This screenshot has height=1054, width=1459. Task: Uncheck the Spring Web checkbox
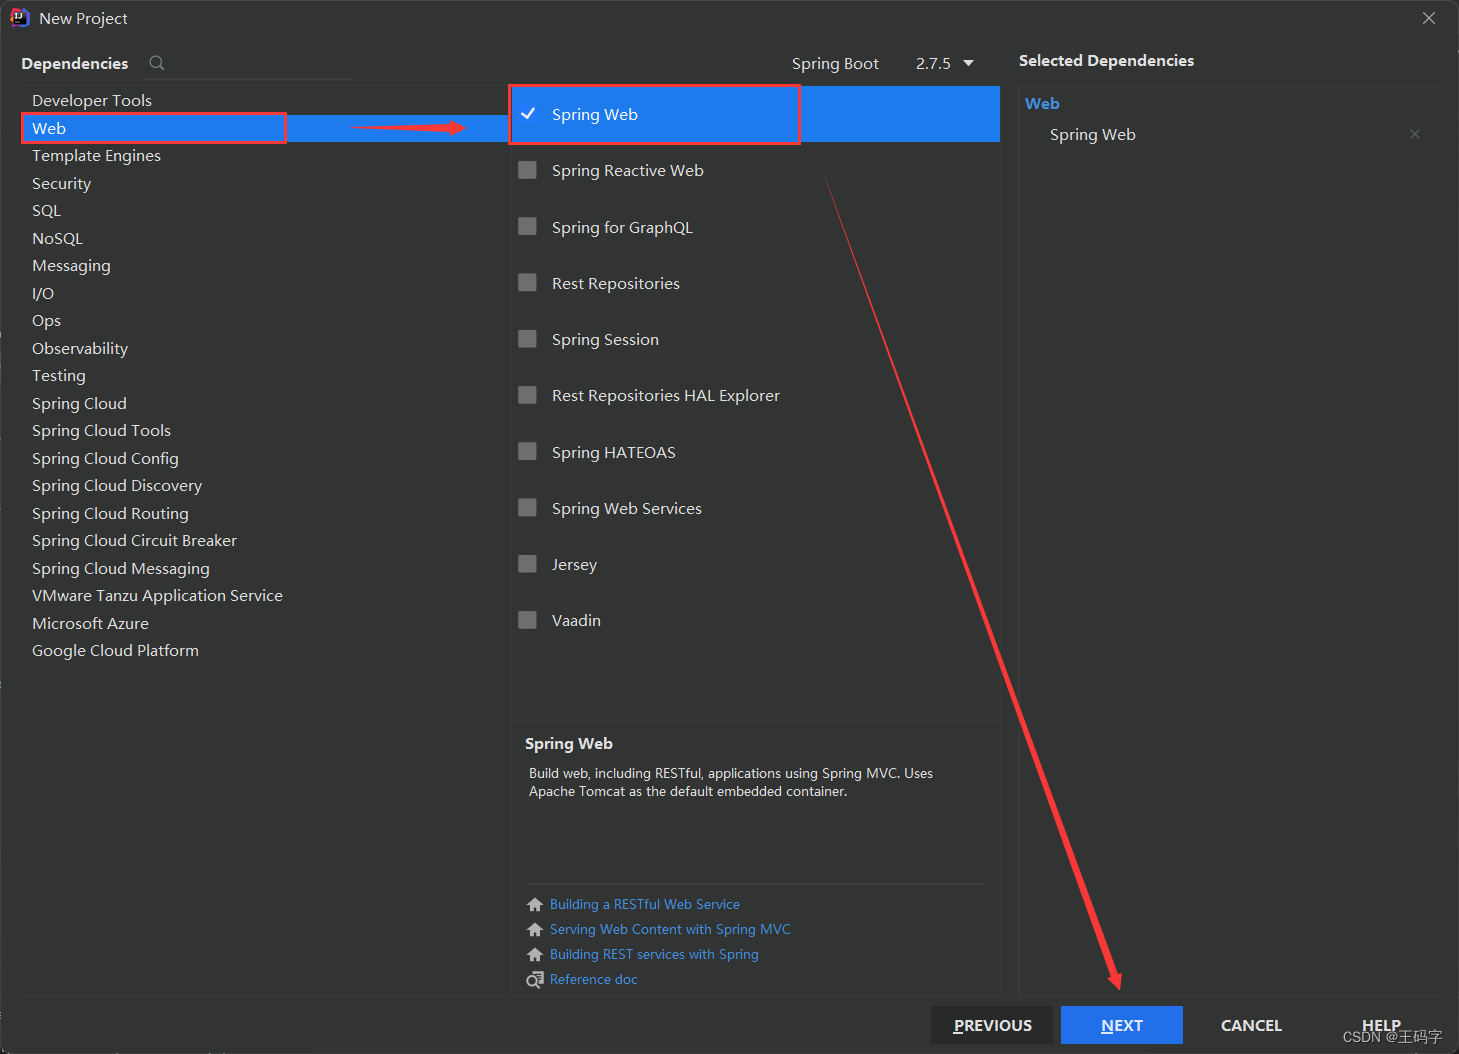click(x=528, y=114)
